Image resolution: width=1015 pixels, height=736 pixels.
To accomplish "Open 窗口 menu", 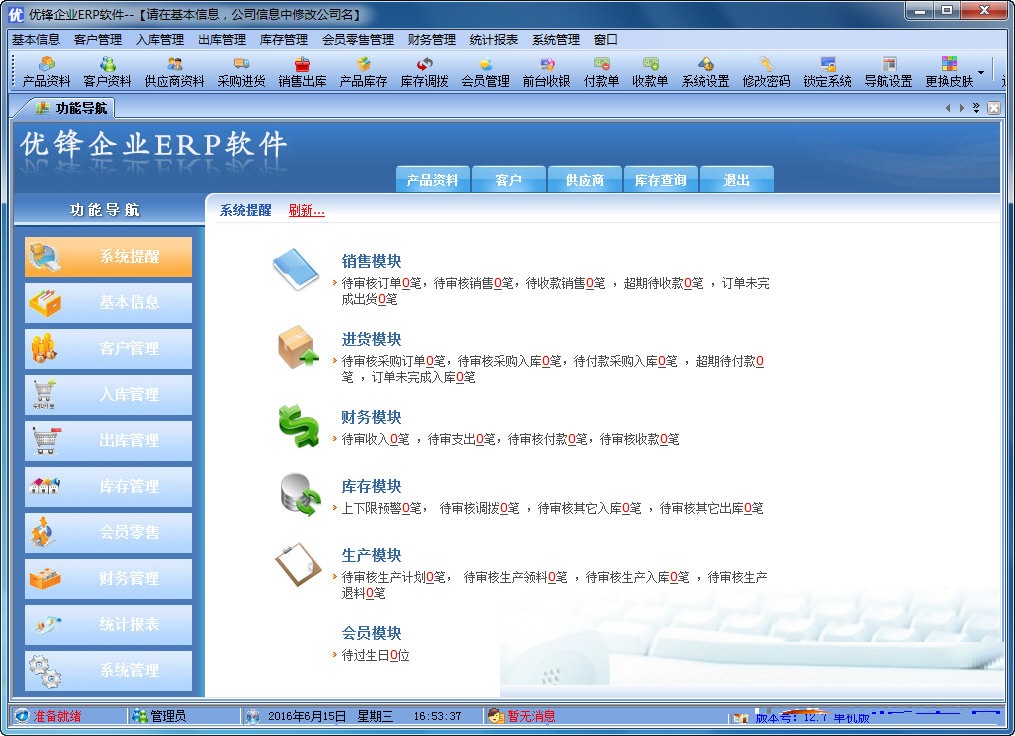I will tap(605, 39).
